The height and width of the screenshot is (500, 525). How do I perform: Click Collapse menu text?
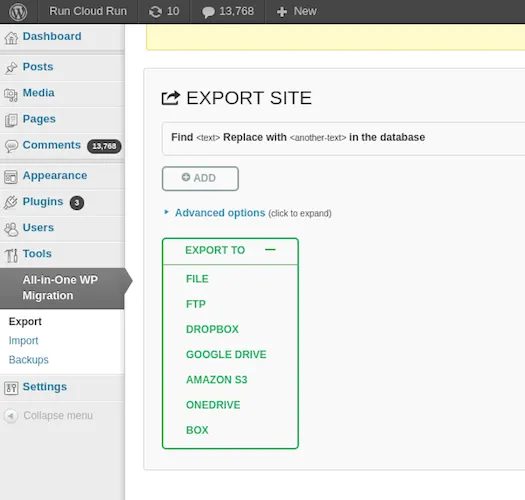[x=58, y=416]
